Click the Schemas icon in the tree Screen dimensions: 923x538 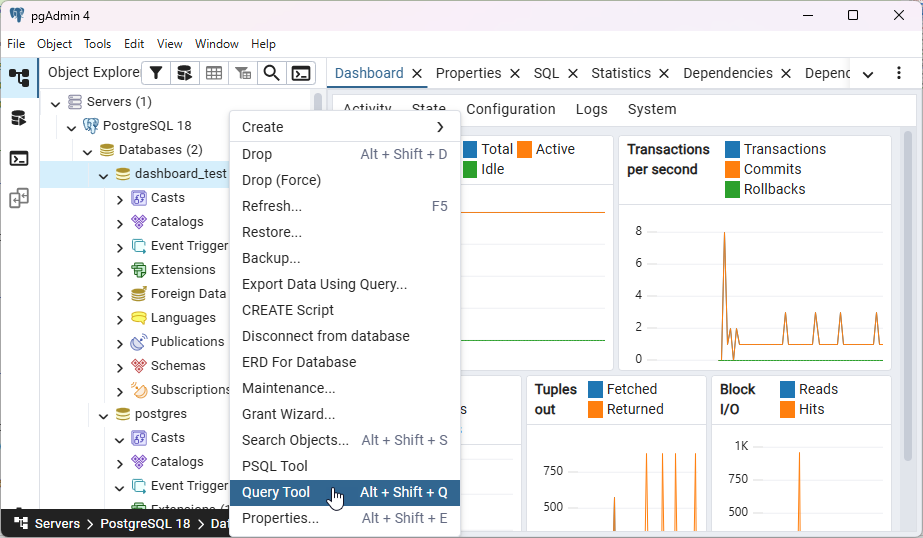pos(138,366)
